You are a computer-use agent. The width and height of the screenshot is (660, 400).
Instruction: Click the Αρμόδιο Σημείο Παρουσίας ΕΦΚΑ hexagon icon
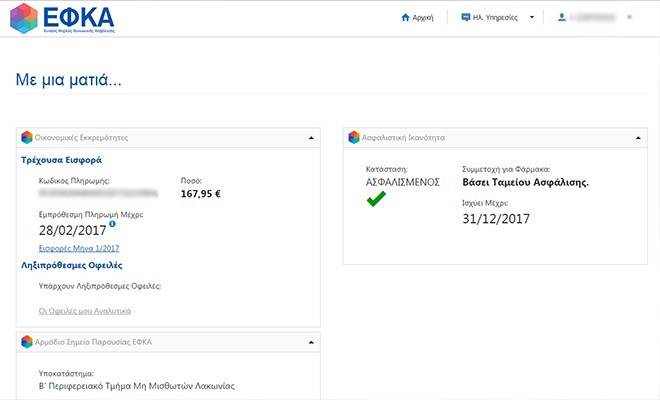(x=27, y=342)
